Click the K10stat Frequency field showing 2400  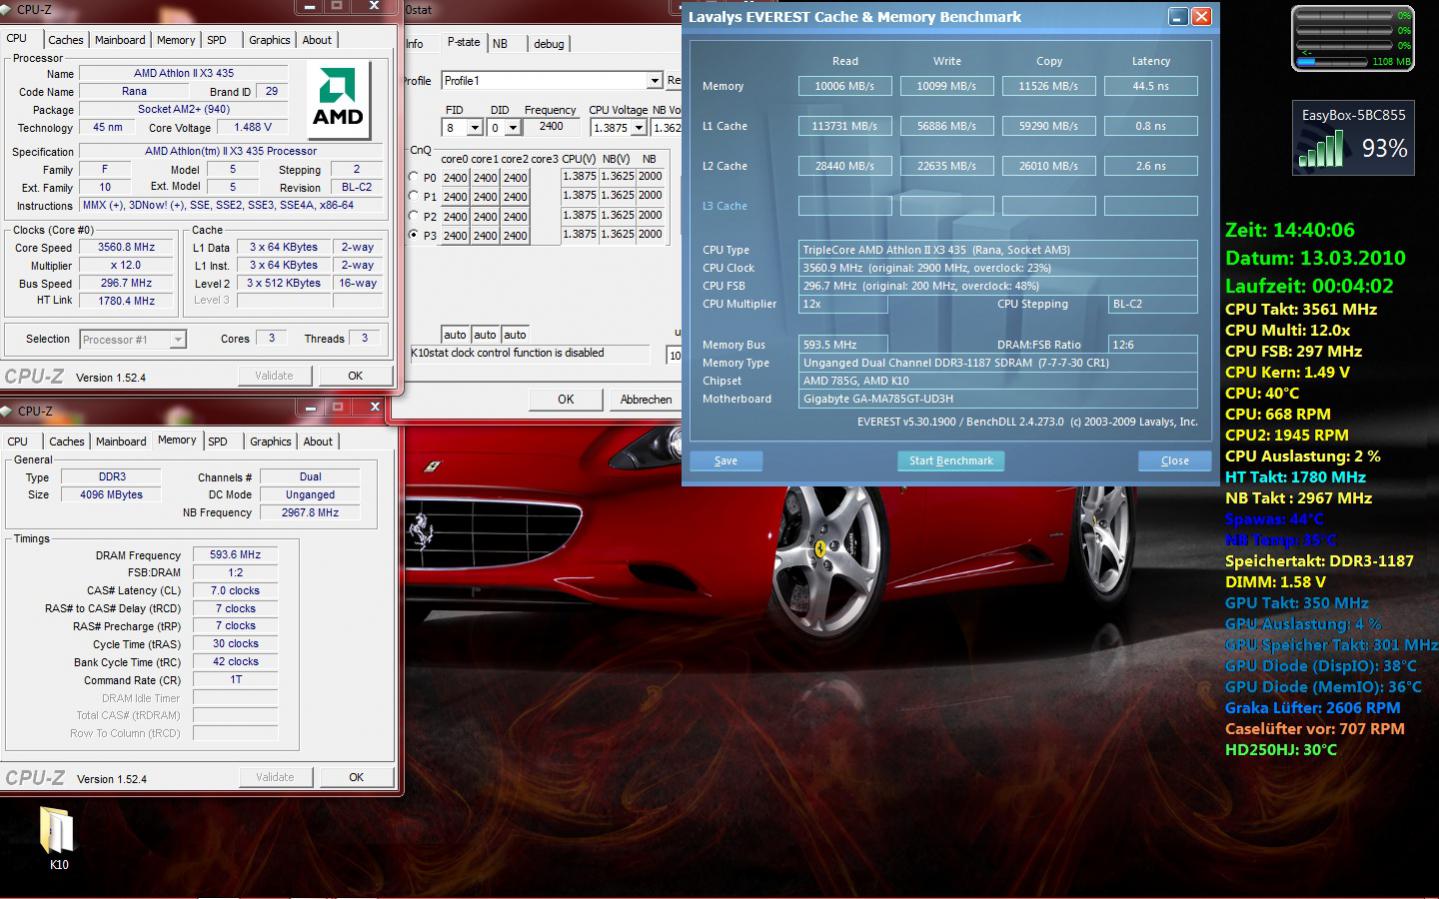pyautogui.click(x=552, y=127)
